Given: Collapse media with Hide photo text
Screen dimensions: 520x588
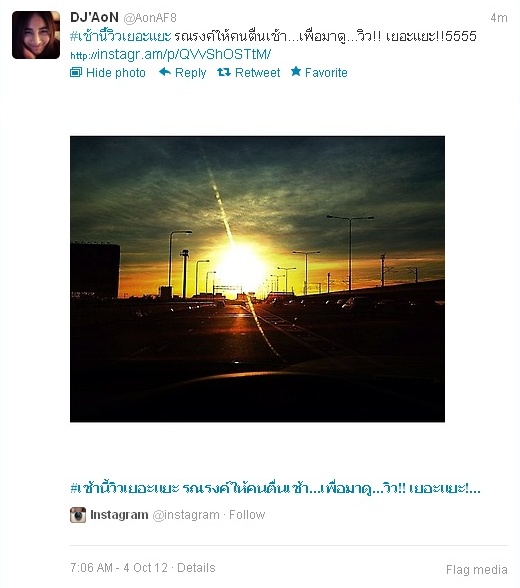Looking at the screenshot, I should point(115,73).
